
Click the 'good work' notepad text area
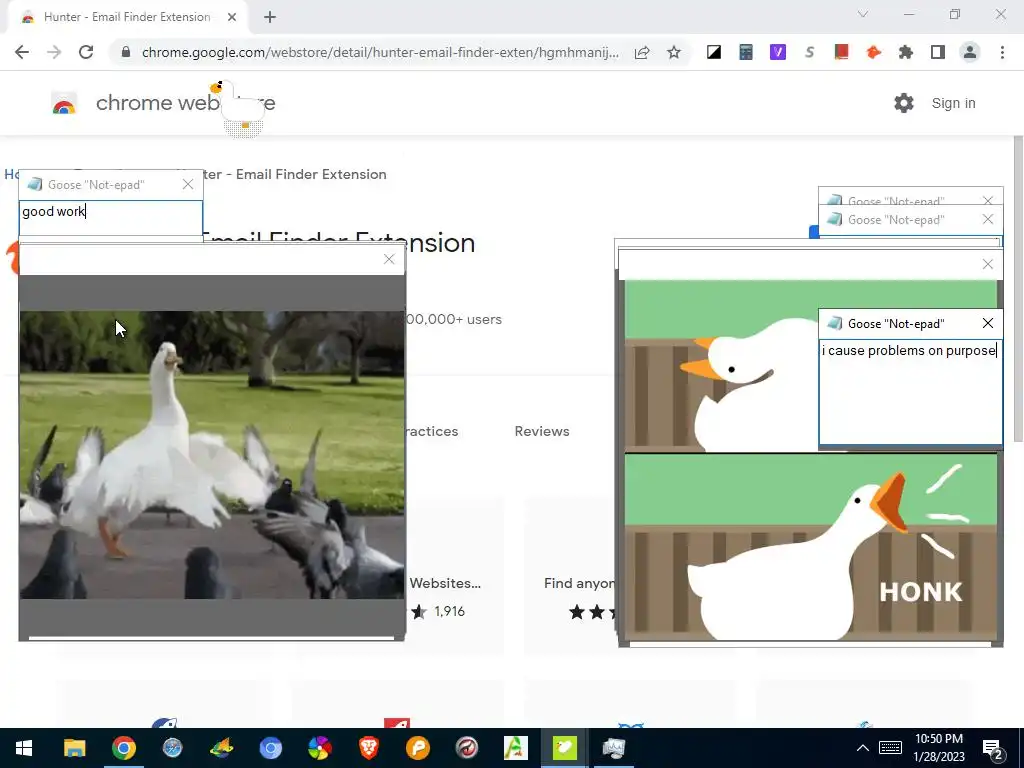pyautogui.click(x=111, y=218)
